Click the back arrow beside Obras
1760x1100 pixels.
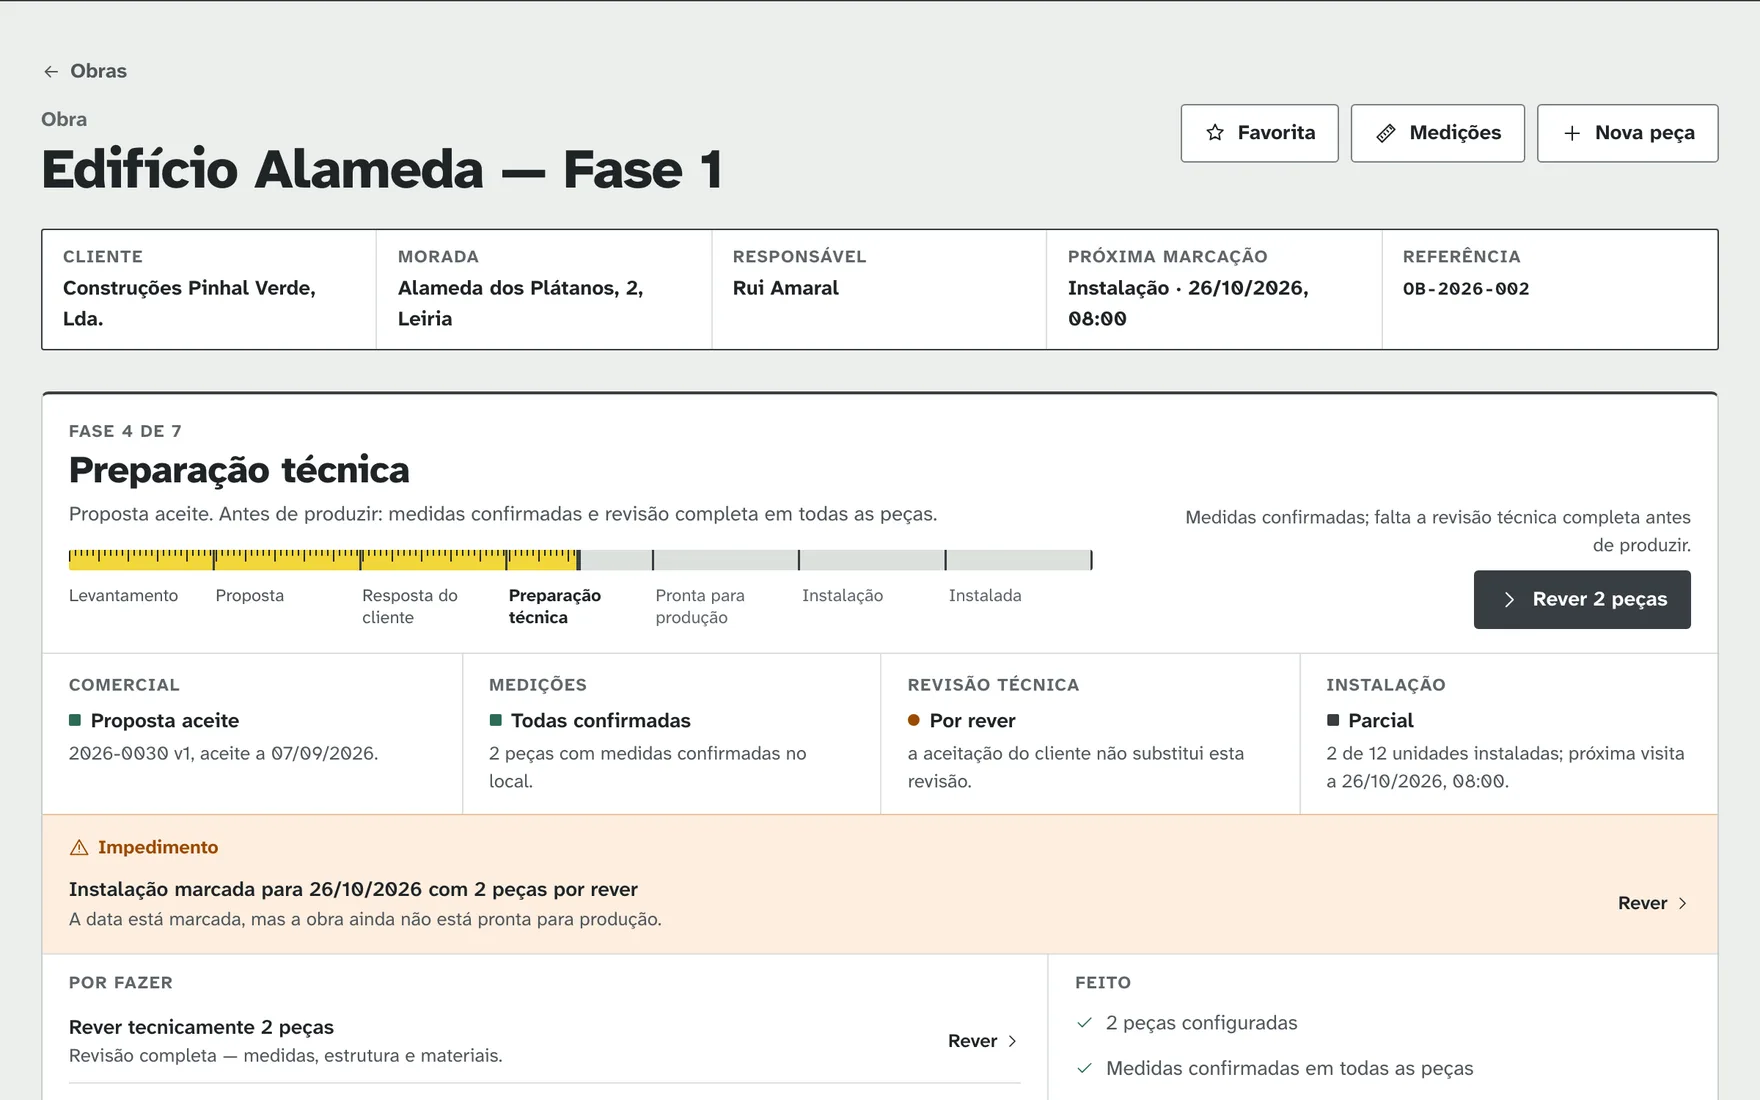(51, 72)
